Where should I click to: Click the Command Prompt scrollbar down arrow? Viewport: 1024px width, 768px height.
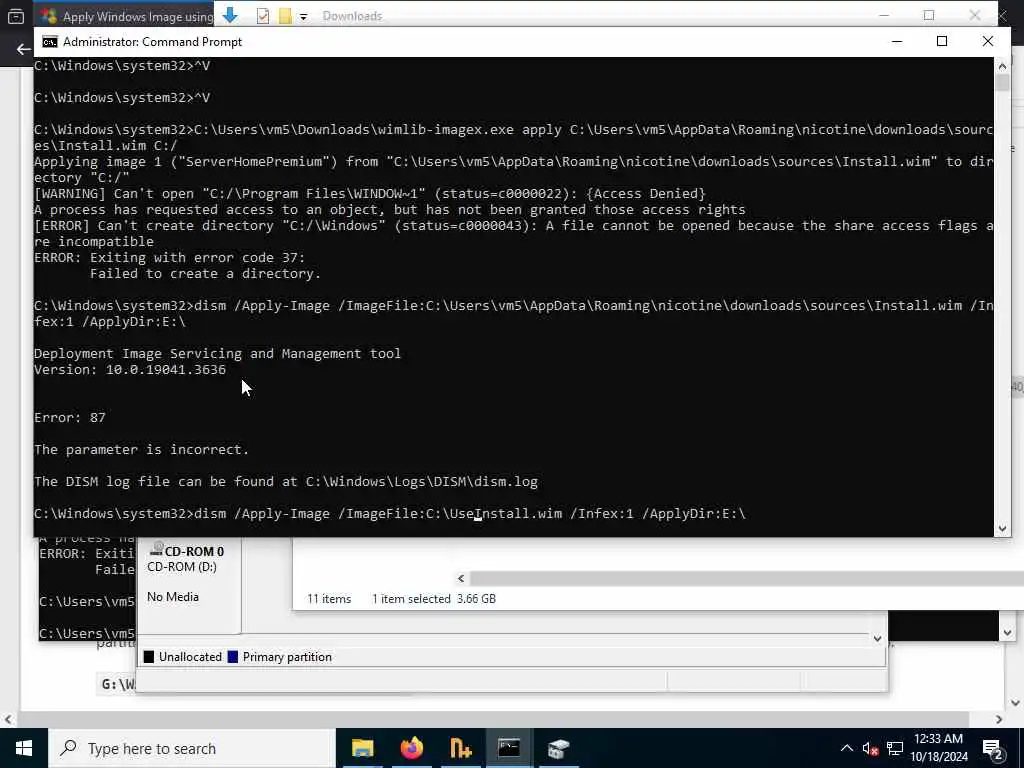[1002, 529]
